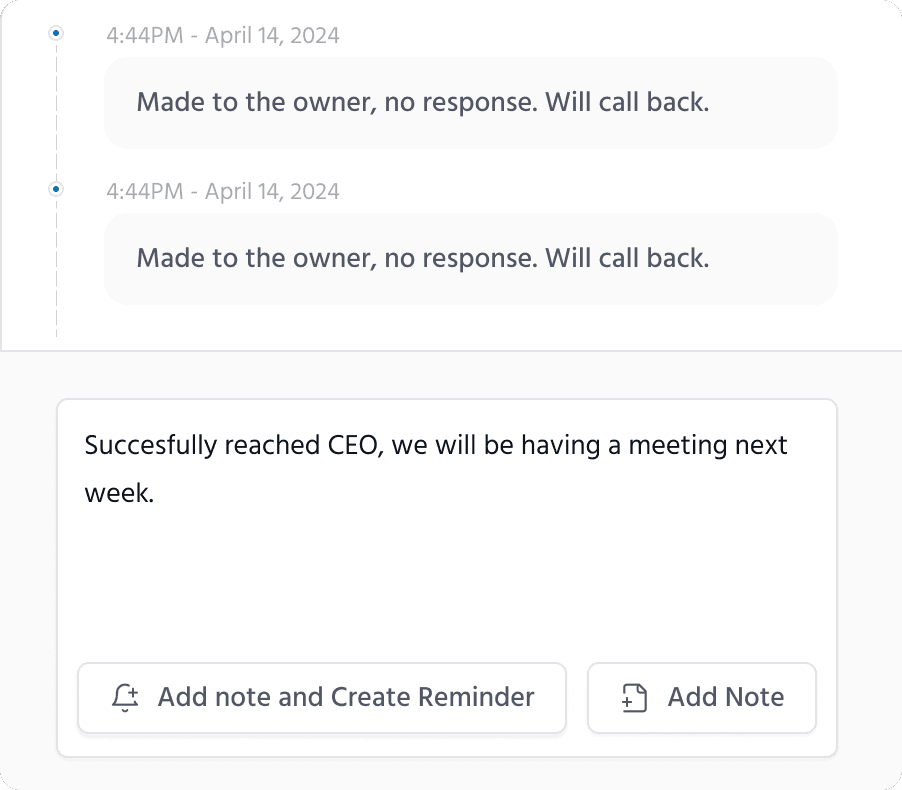Place cursor on the misspelled word 'Succesfully'
This screenshot has height=790, width=902.
[x=145, y=444]
